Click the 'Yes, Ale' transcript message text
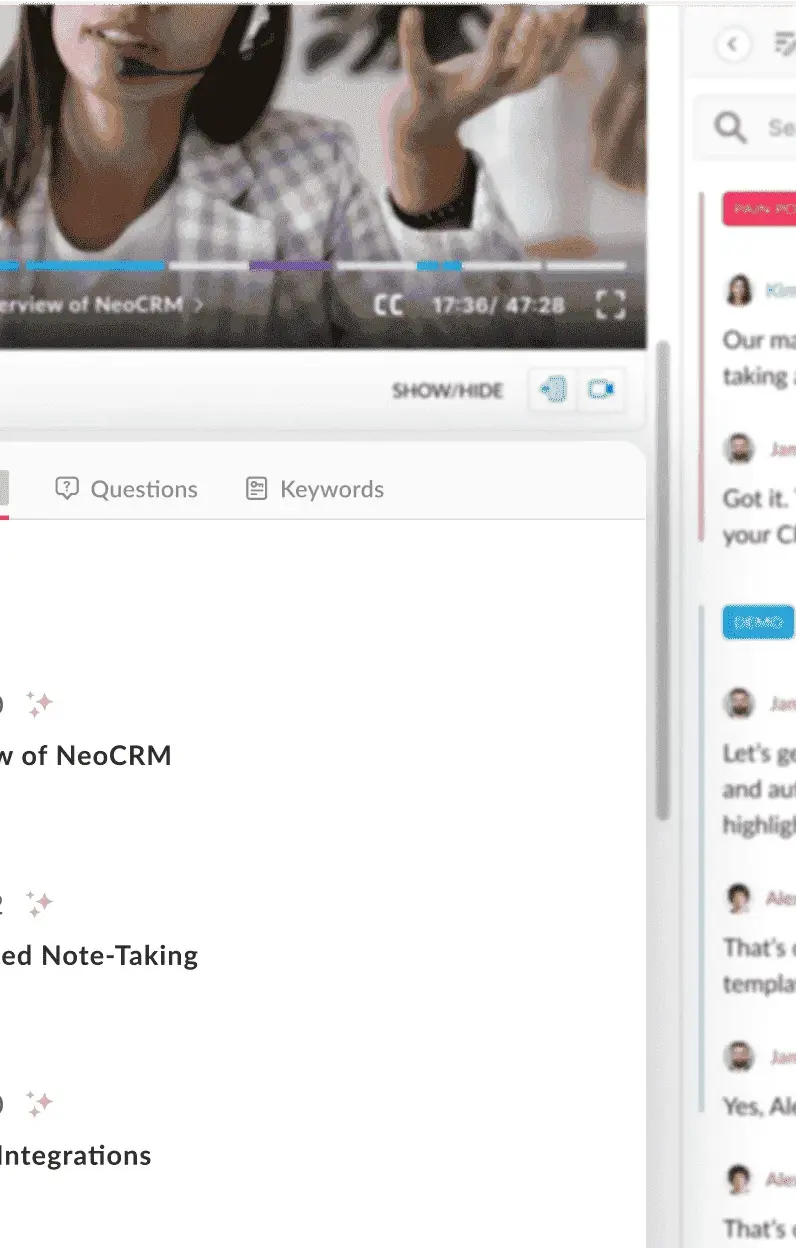Viewport: 796px width, 1248px height. click(759, 1106)
